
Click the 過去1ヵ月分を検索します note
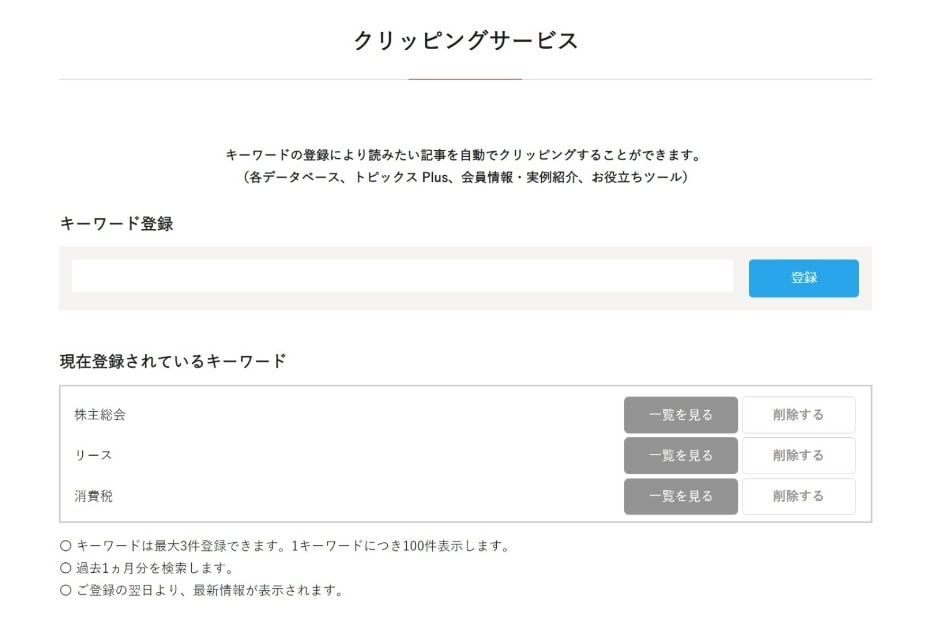point(147,568)
